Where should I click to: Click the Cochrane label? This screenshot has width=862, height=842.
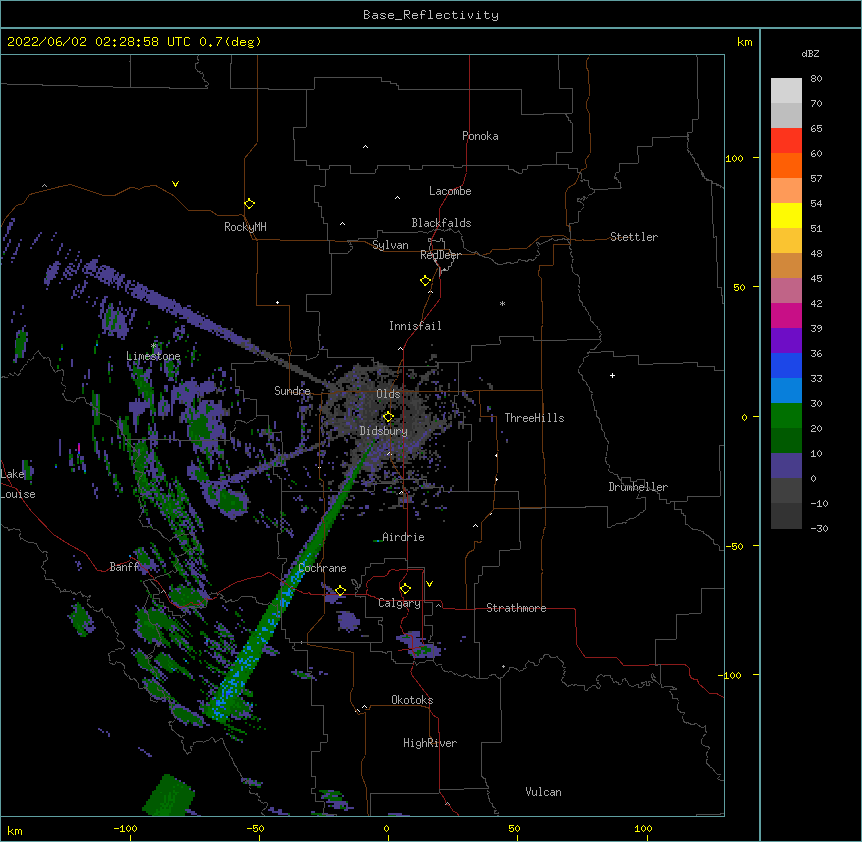tap(322, 568)
